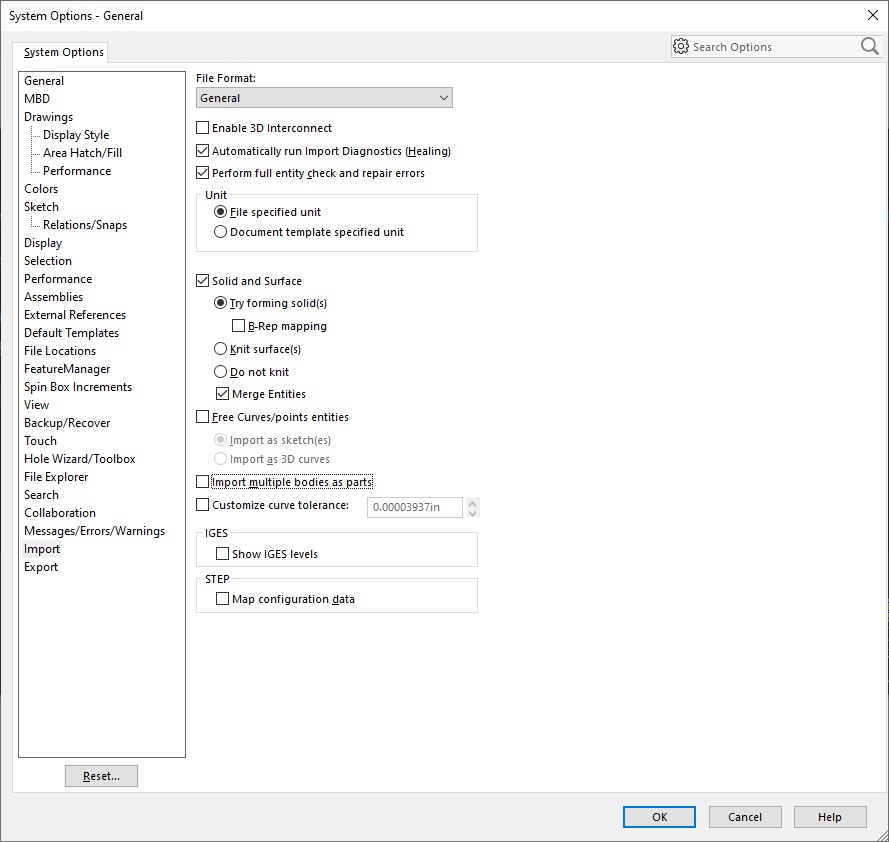
Task: Select Performance under Drawings
Action: 77,171
